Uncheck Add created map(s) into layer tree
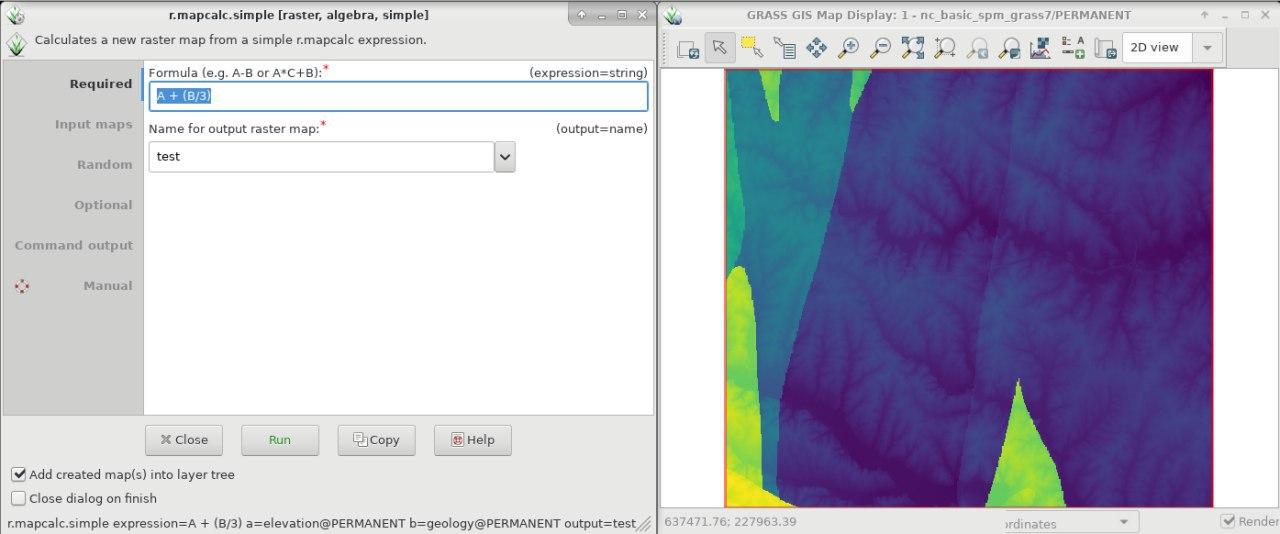1280x534 pixels. [19, 475]
